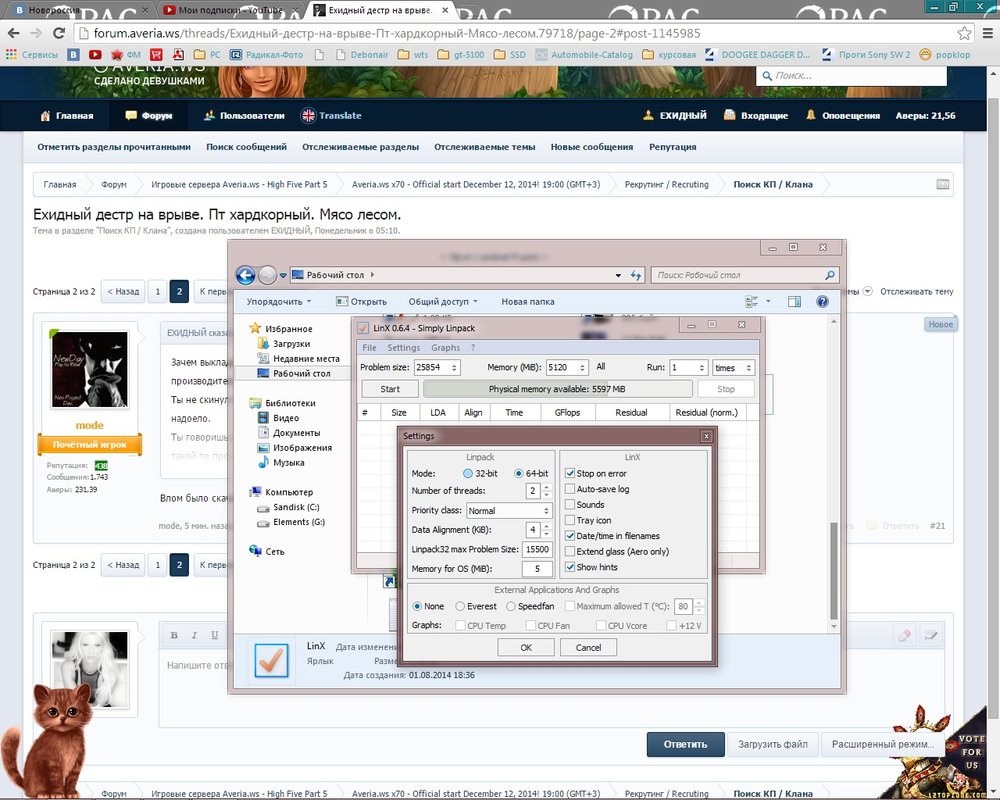The image size is (1000, 800).
Task: Open the Graphs menu in LinX
Action: pyautogui.click(x=445, y=348)
